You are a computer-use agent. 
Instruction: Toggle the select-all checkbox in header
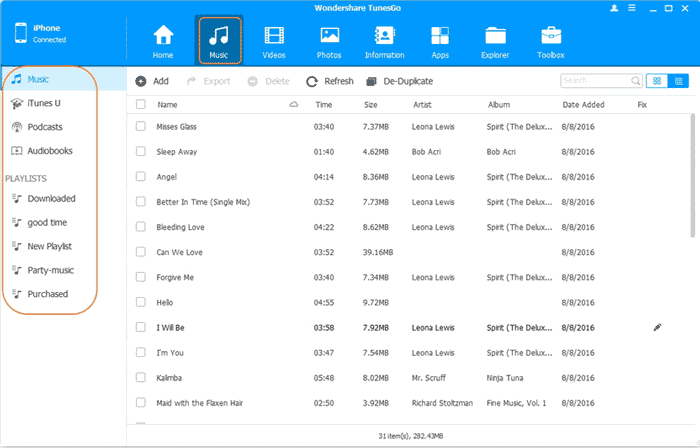[141, 104]
